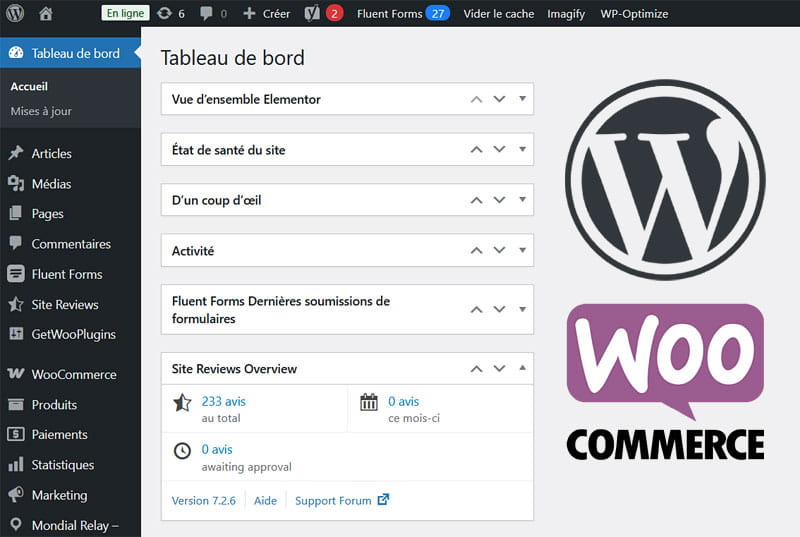800x537 pixels.
Task: Visit site via the home icon
Action: tap(45, 14)
